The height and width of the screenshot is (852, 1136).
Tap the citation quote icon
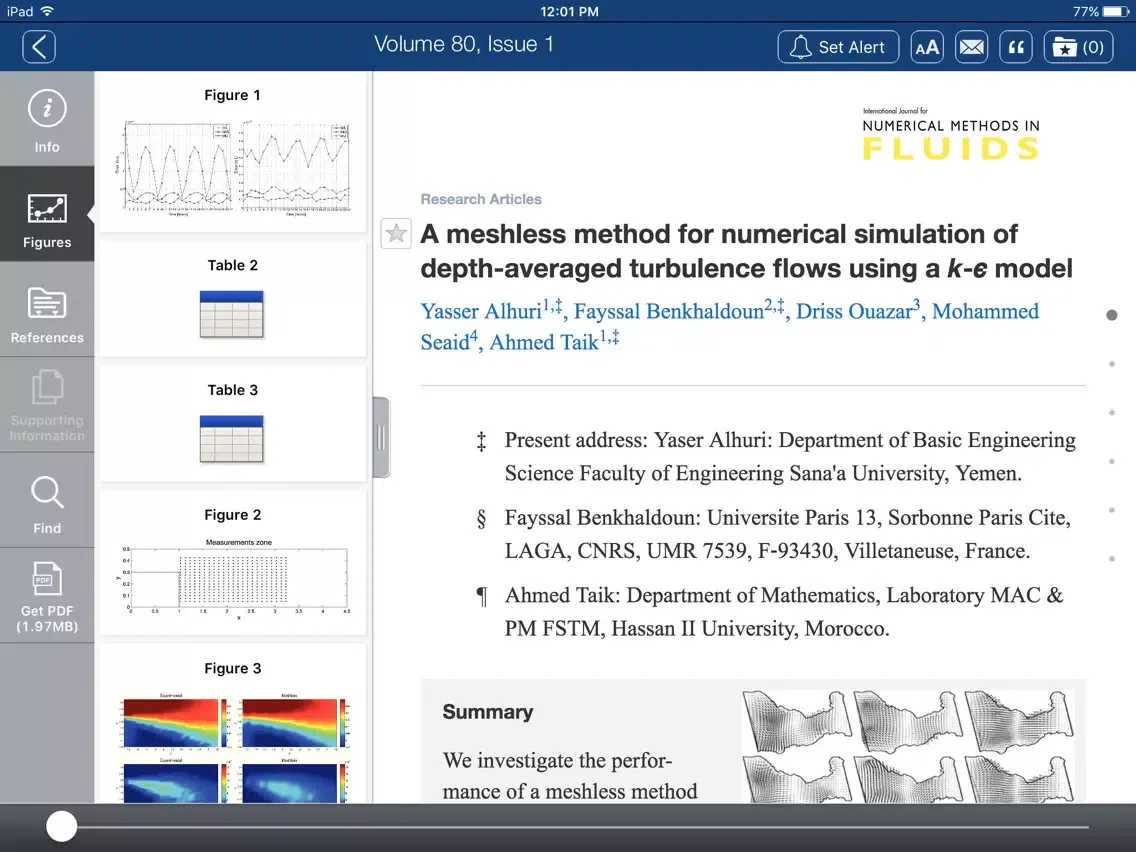(x=1016, y=47)
